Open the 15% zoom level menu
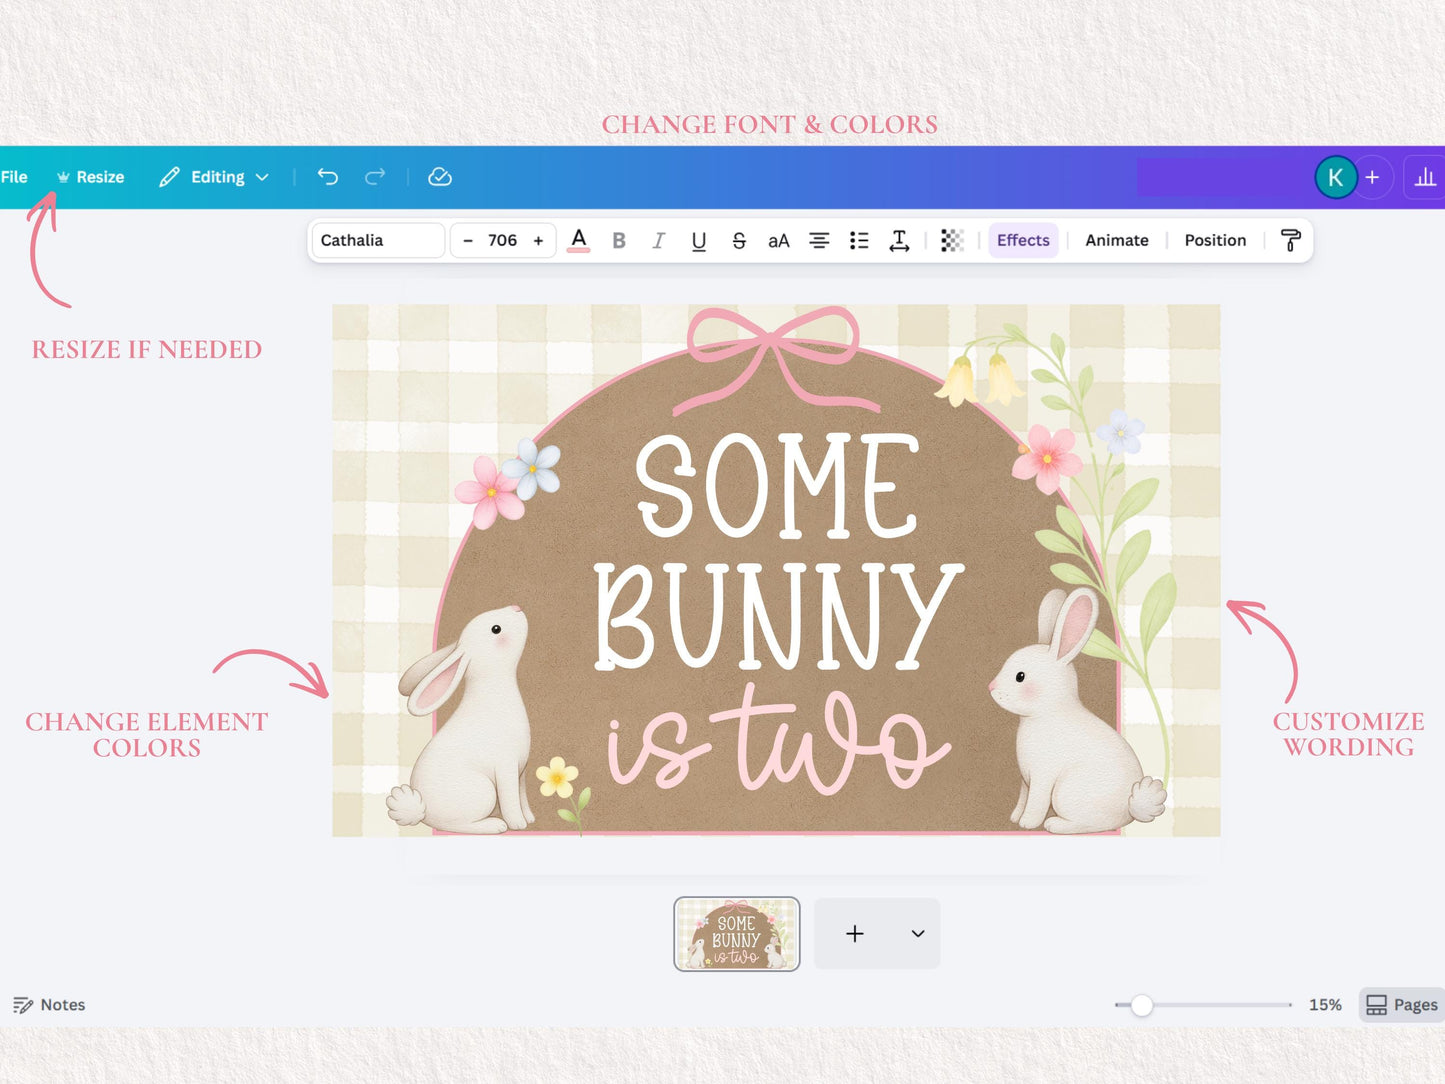Image resolution: width=1445 pixels, height=1084 pixels. pos(1325,1005)
